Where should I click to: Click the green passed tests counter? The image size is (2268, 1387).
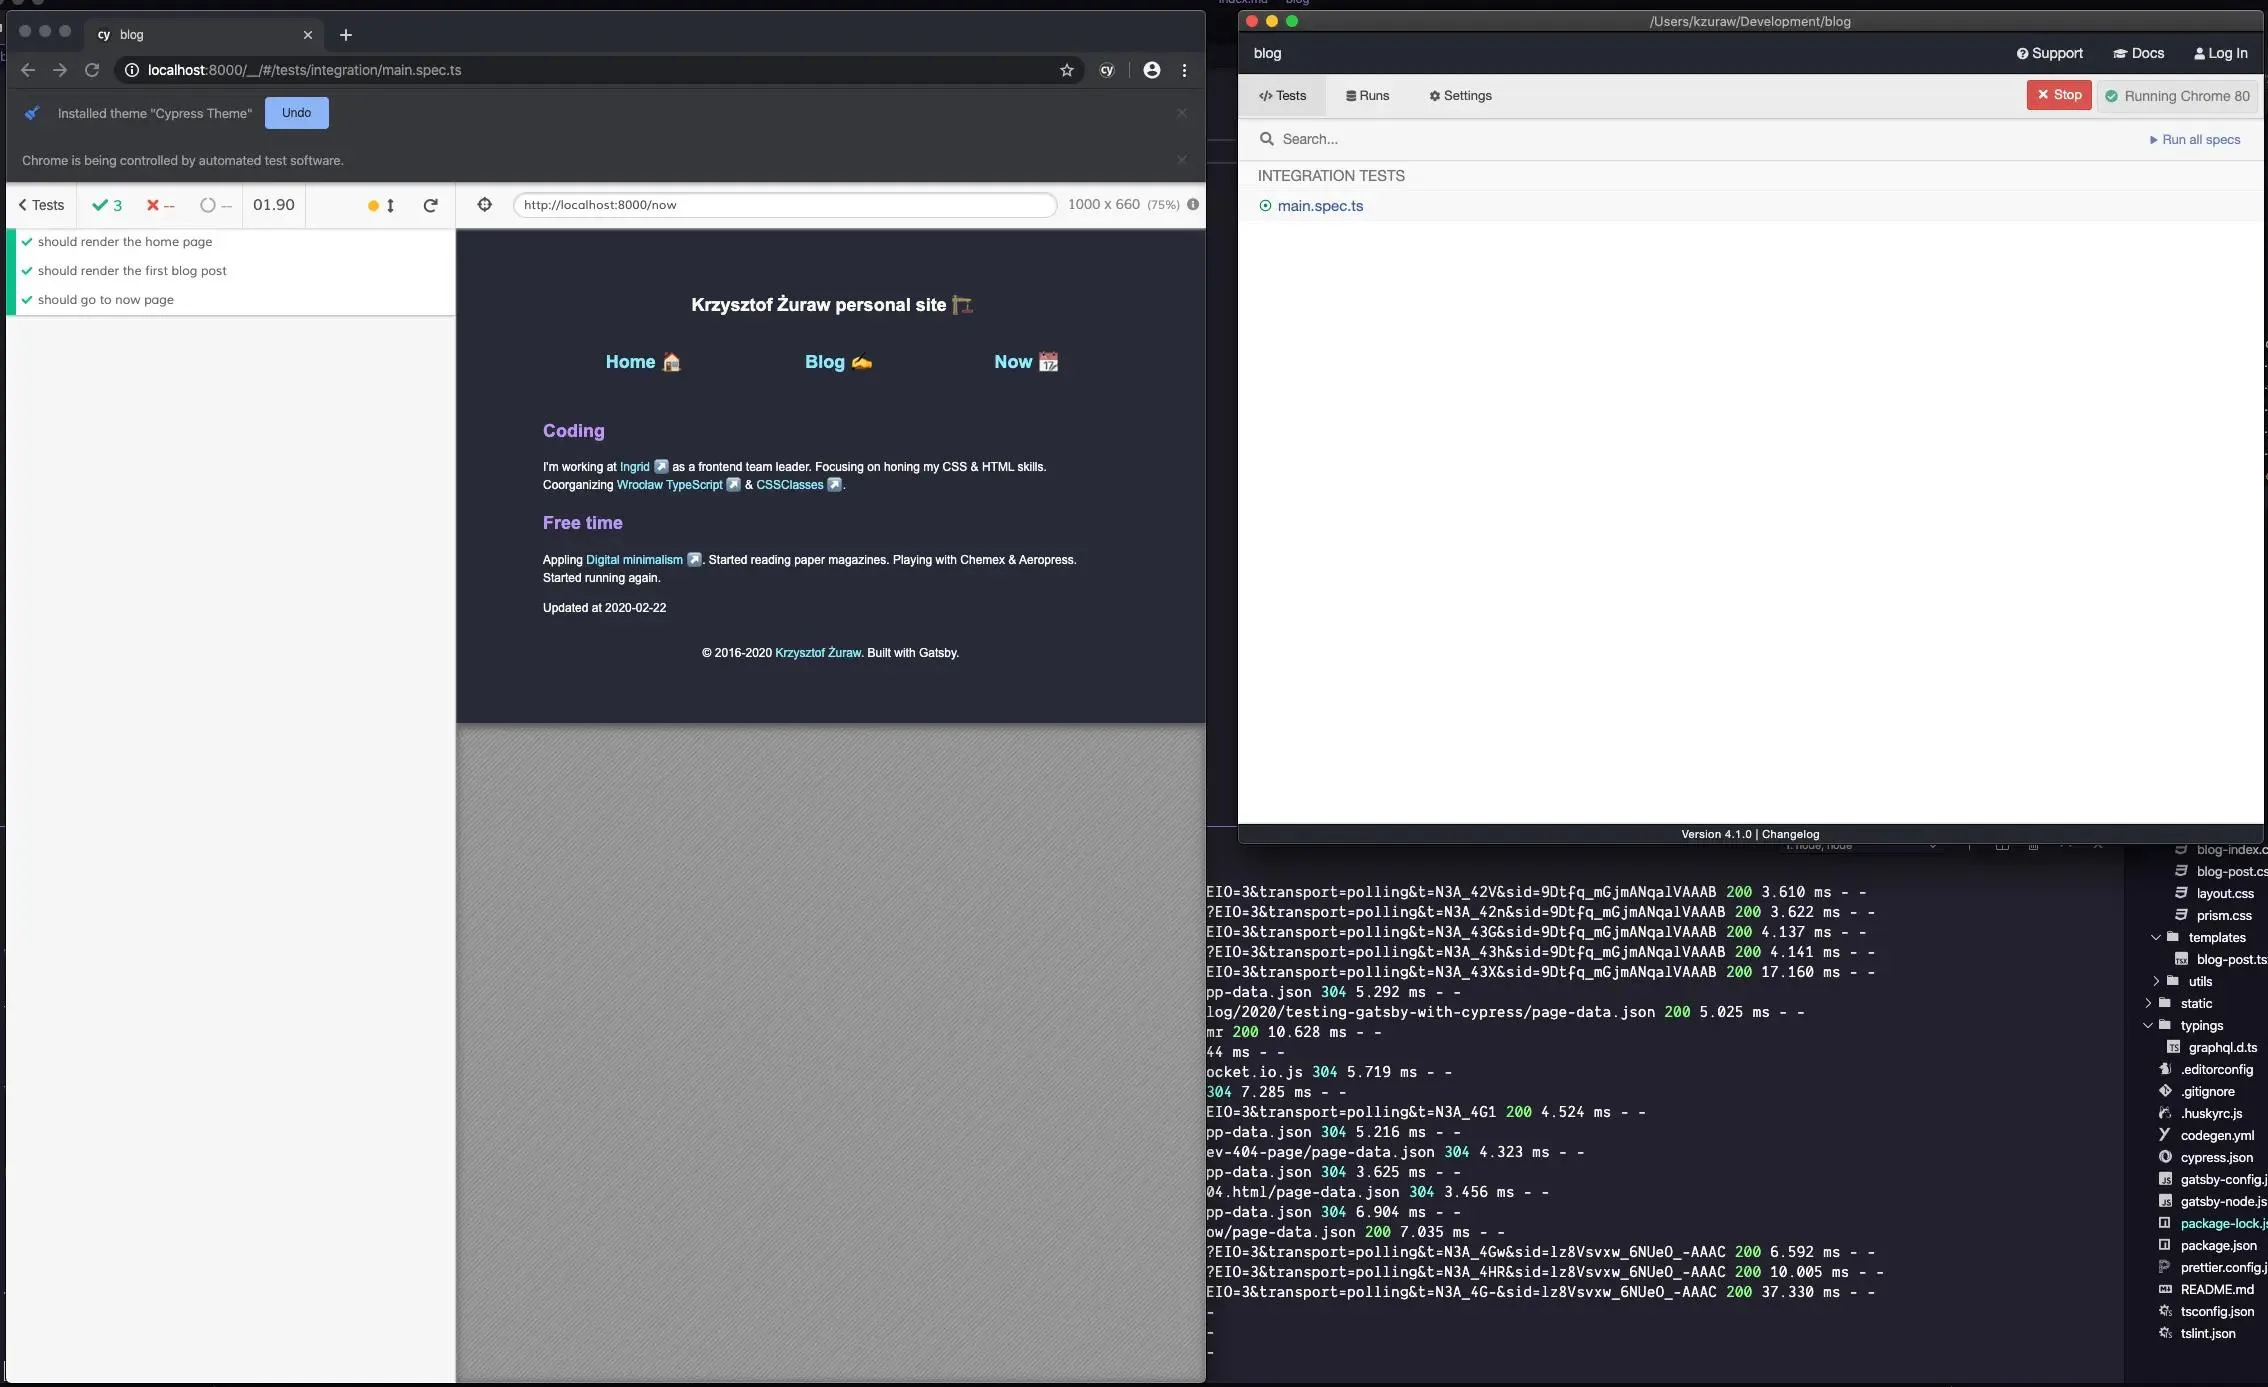[x=107, y=205]
